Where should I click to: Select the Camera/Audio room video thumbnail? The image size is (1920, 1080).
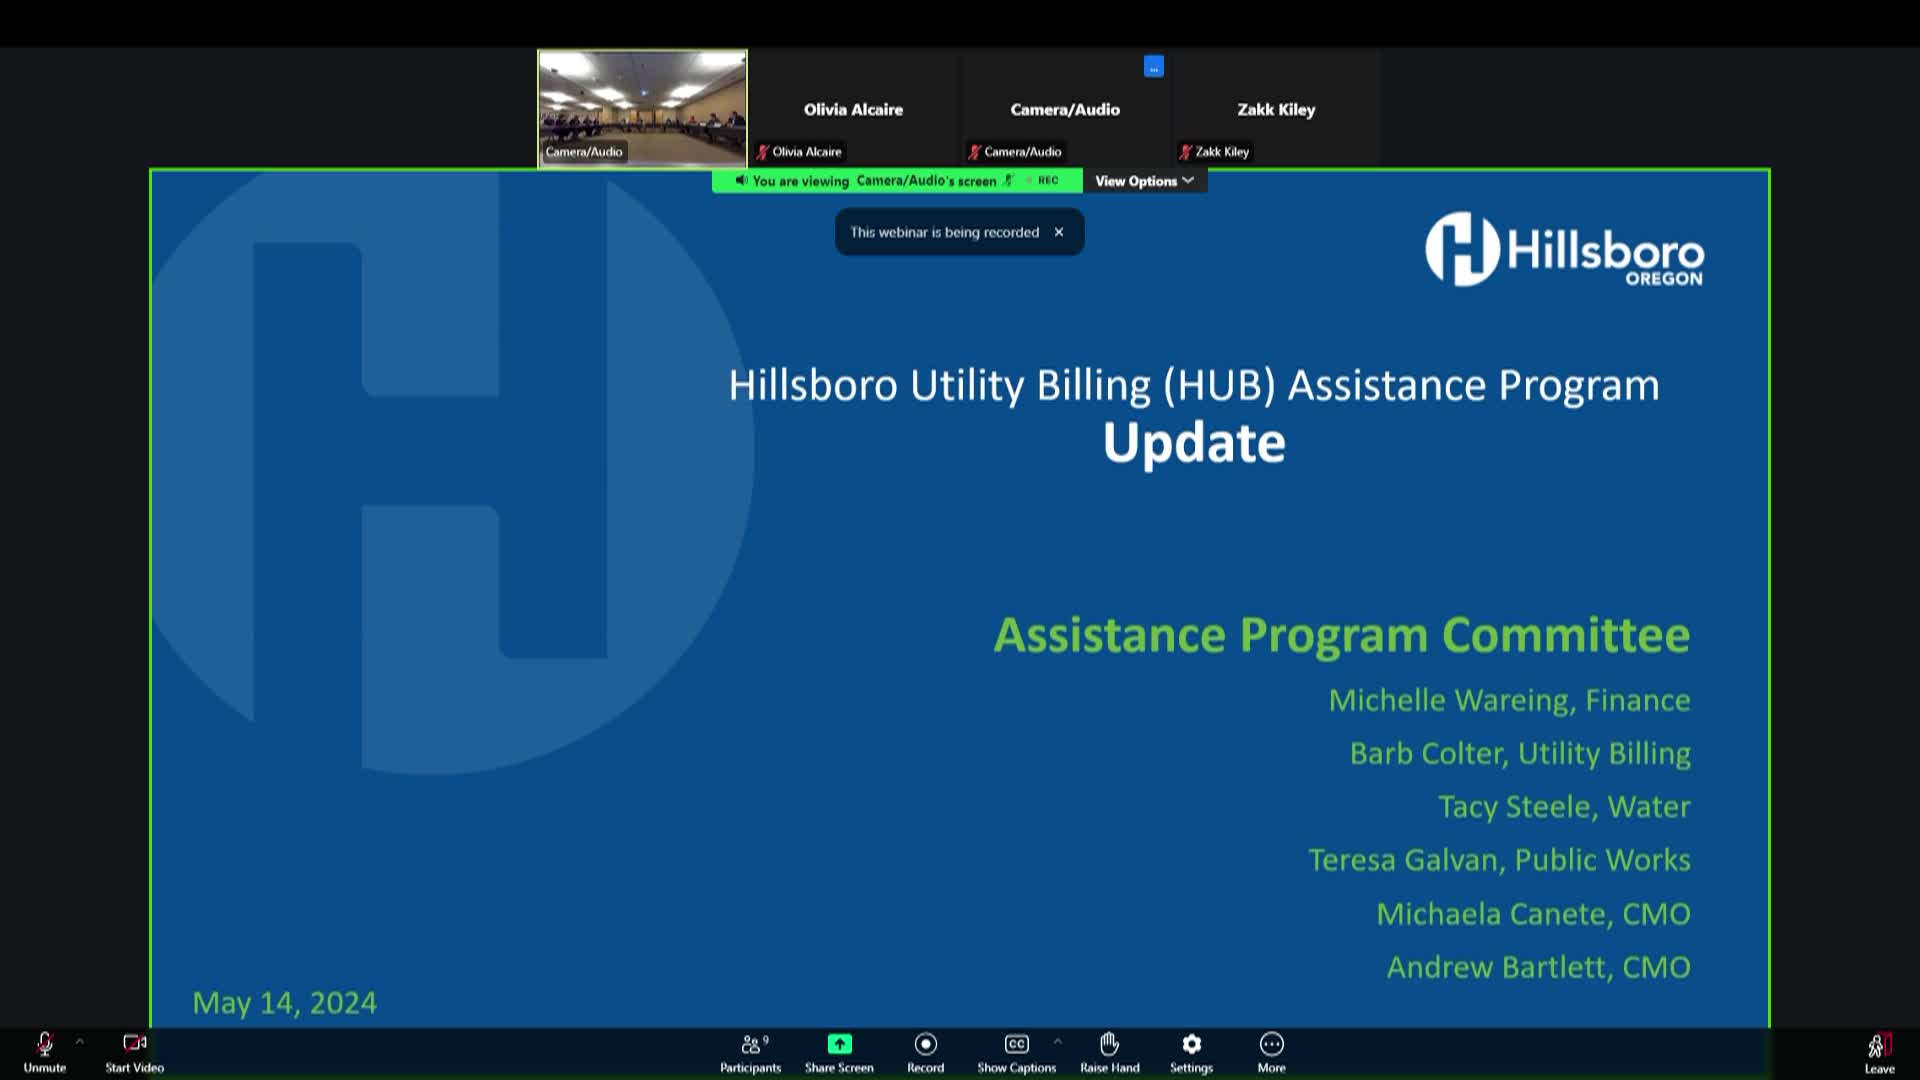pyautogui.click(x=642, y=108)
